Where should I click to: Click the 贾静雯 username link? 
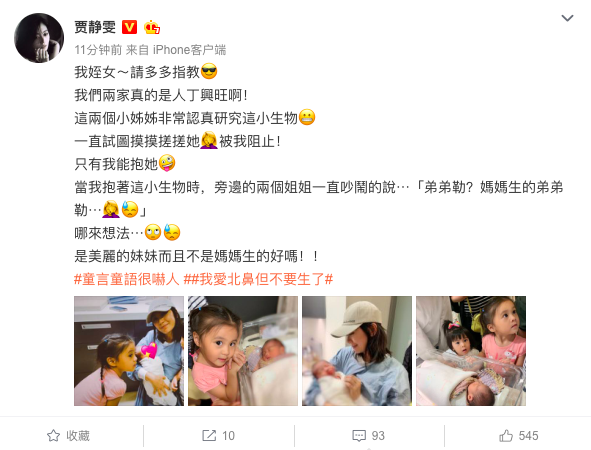[95, 27]
